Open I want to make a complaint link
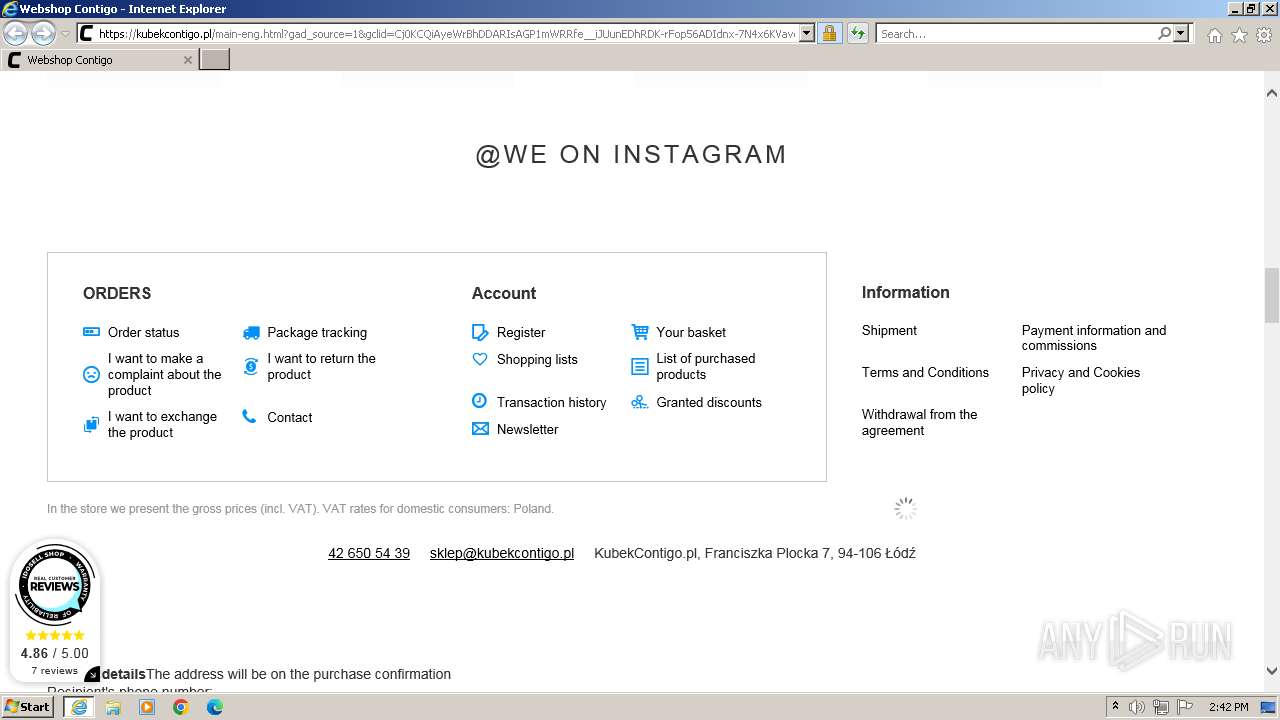The width and height of the screenshot is (1280, 720). [165, 375]
